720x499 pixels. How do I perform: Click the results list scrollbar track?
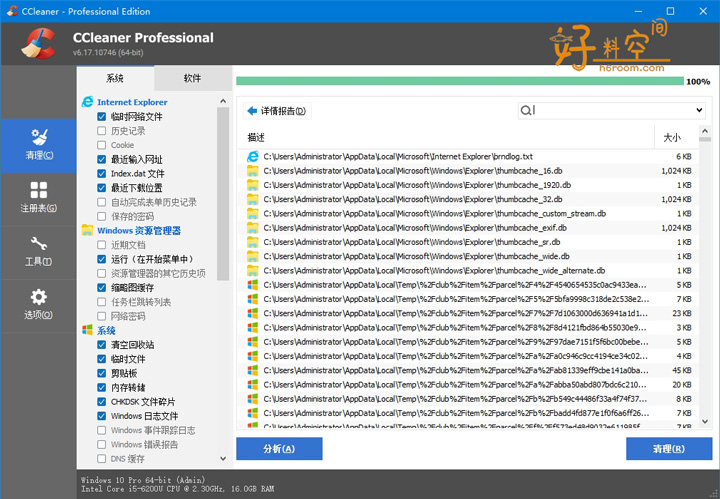[705, 275]
